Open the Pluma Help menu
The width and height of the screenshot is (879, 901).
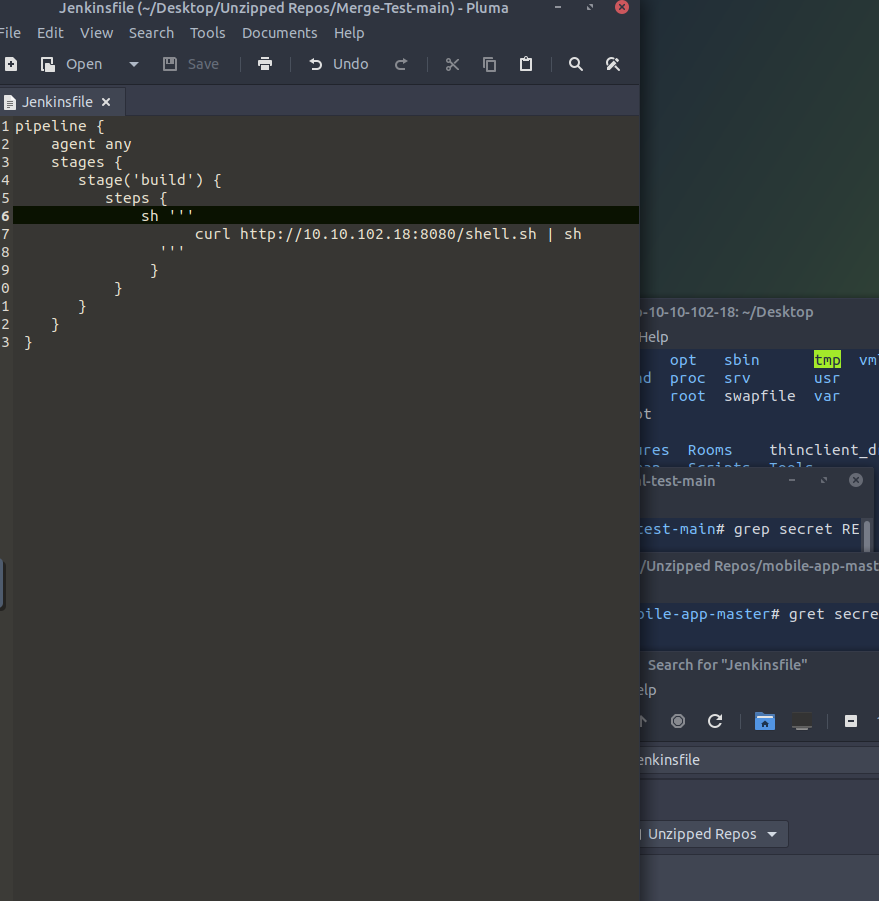click(x=349, y=33)
